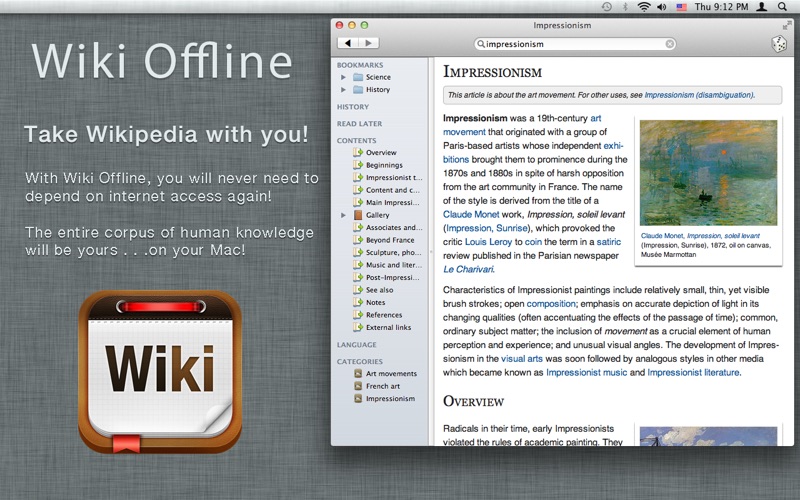
Task: Open the Wi-Fi menu bar icon
Action: pos(644,7)
